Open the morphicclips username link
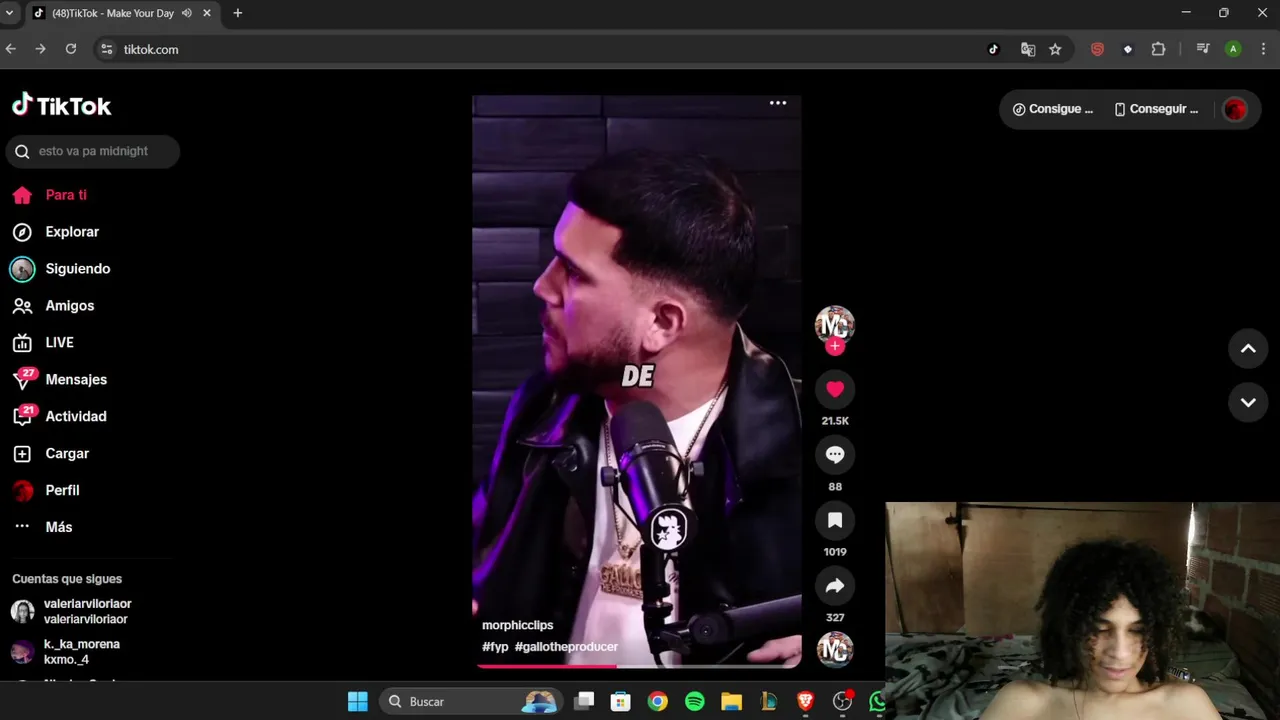This screenshot has height=720, width=1280. tap(517, 625)
